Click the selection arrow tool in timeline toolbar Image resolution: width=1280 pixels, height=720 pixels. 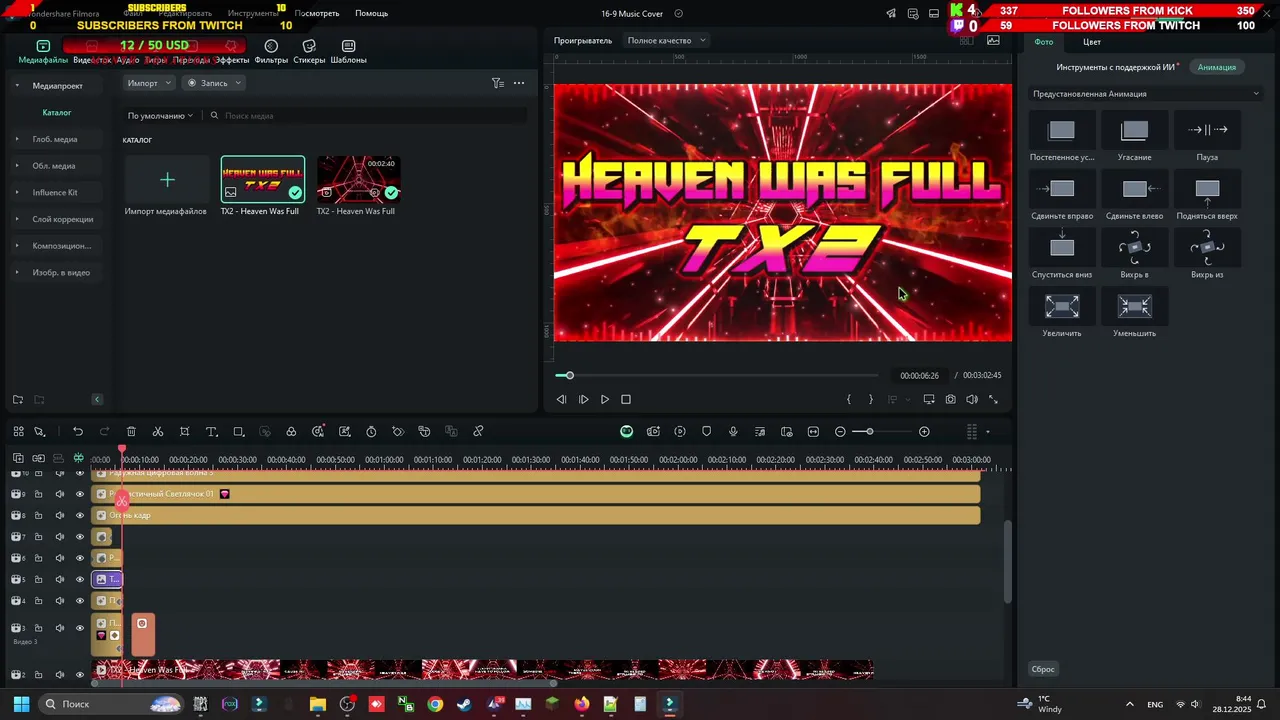click(40, 432)
